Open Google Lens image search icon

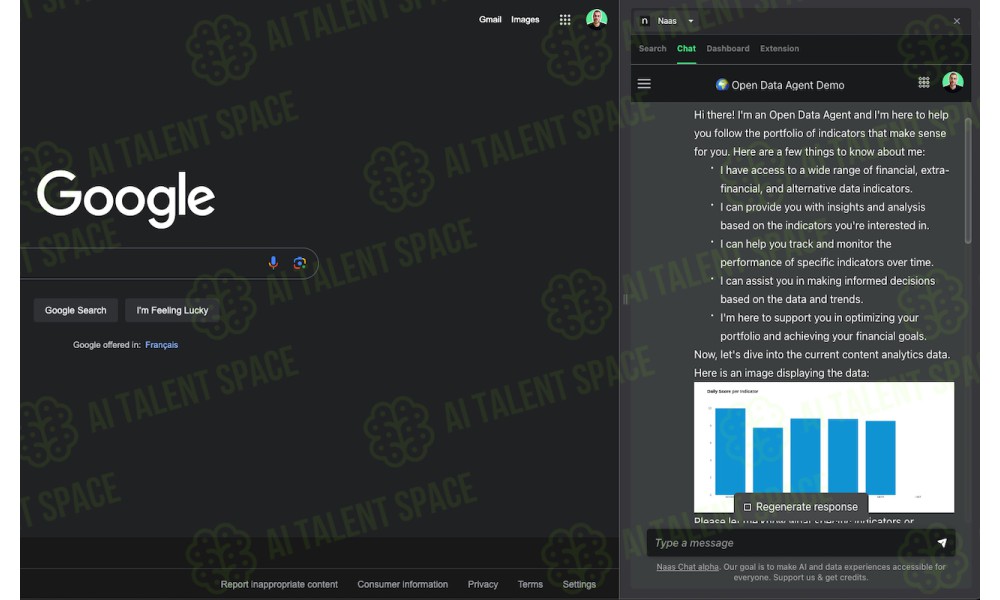pos(299,263)
